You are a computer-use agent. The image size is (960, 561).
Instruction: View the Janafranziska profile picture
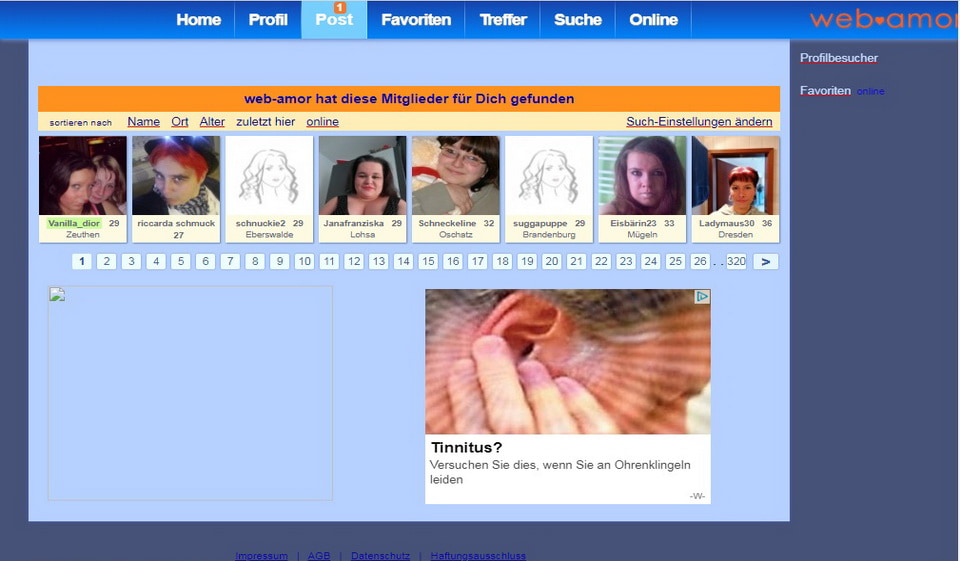coord(362,176)
